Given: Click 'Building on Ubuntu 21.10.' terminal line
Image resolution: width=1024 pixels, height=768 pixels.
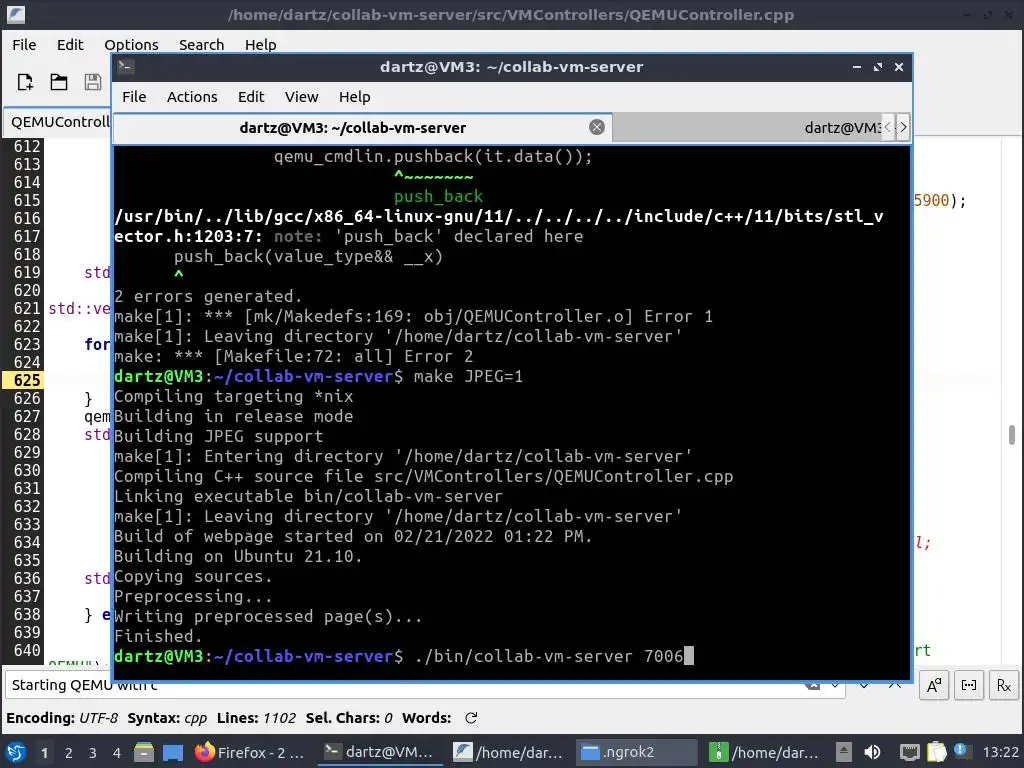Looking at the screenshot, I should click(x=238, y=556).
